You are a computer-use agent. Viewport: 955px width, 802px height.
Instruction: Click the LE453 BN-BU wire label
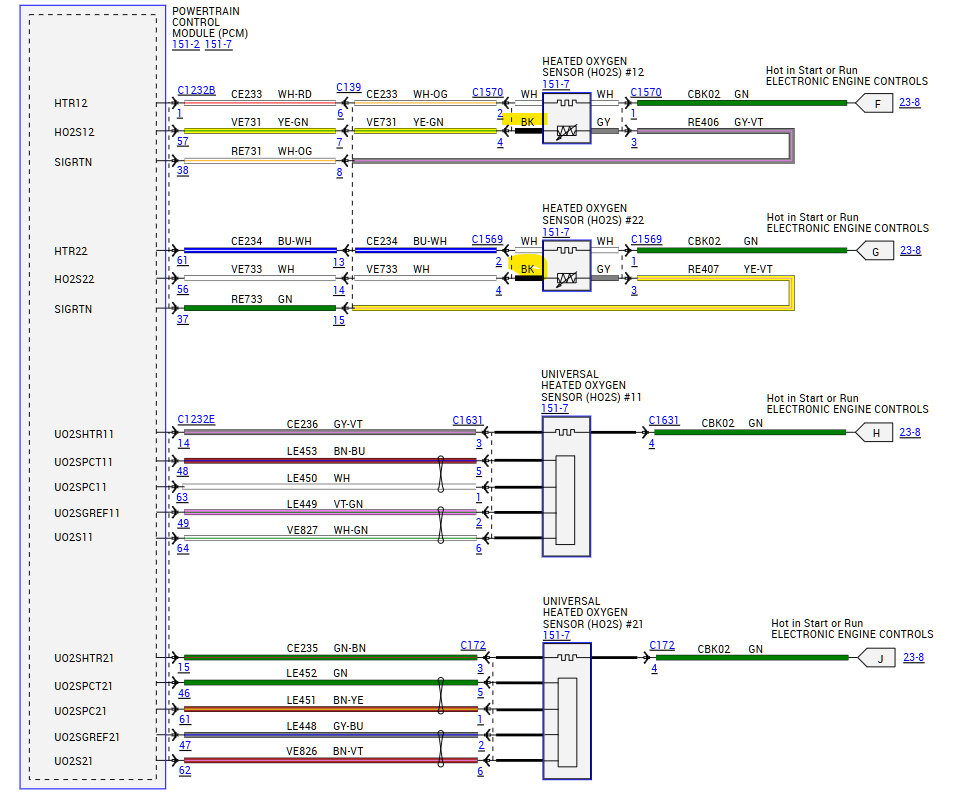click(326, 451)
